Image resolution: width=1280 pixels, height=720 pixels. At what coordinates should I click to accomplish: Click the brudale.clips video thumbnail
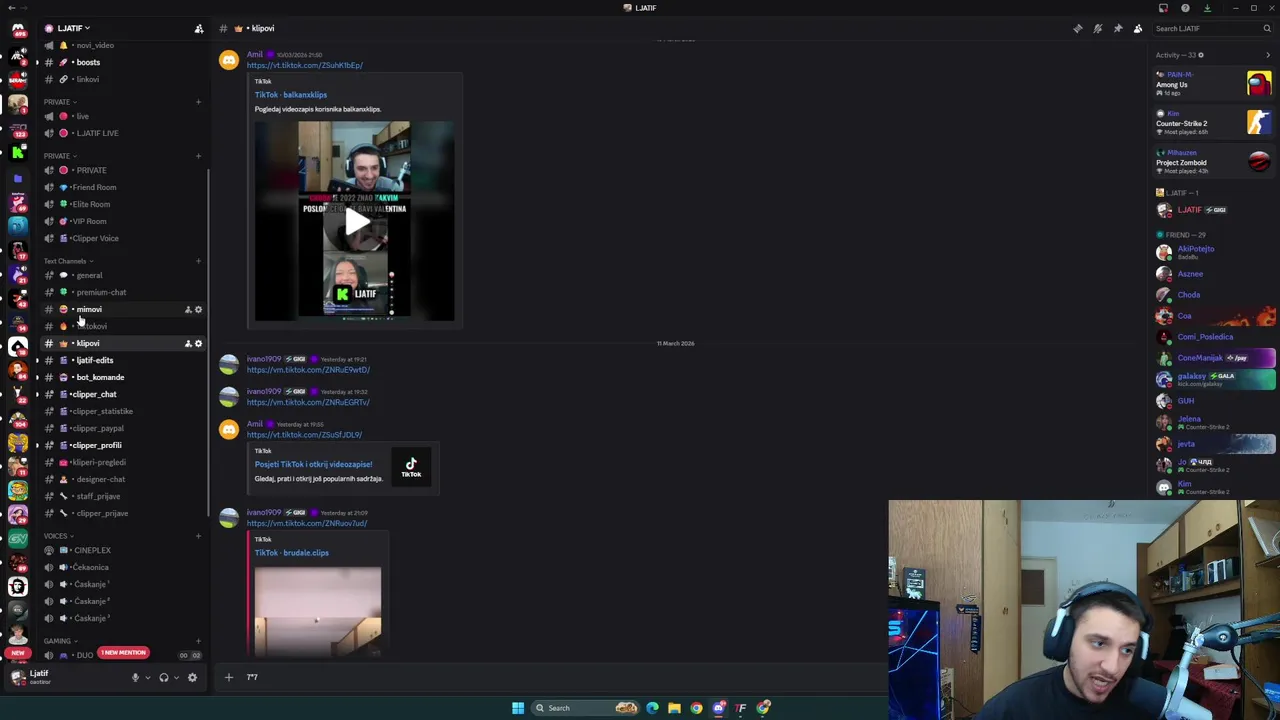(x=317, y=610)
